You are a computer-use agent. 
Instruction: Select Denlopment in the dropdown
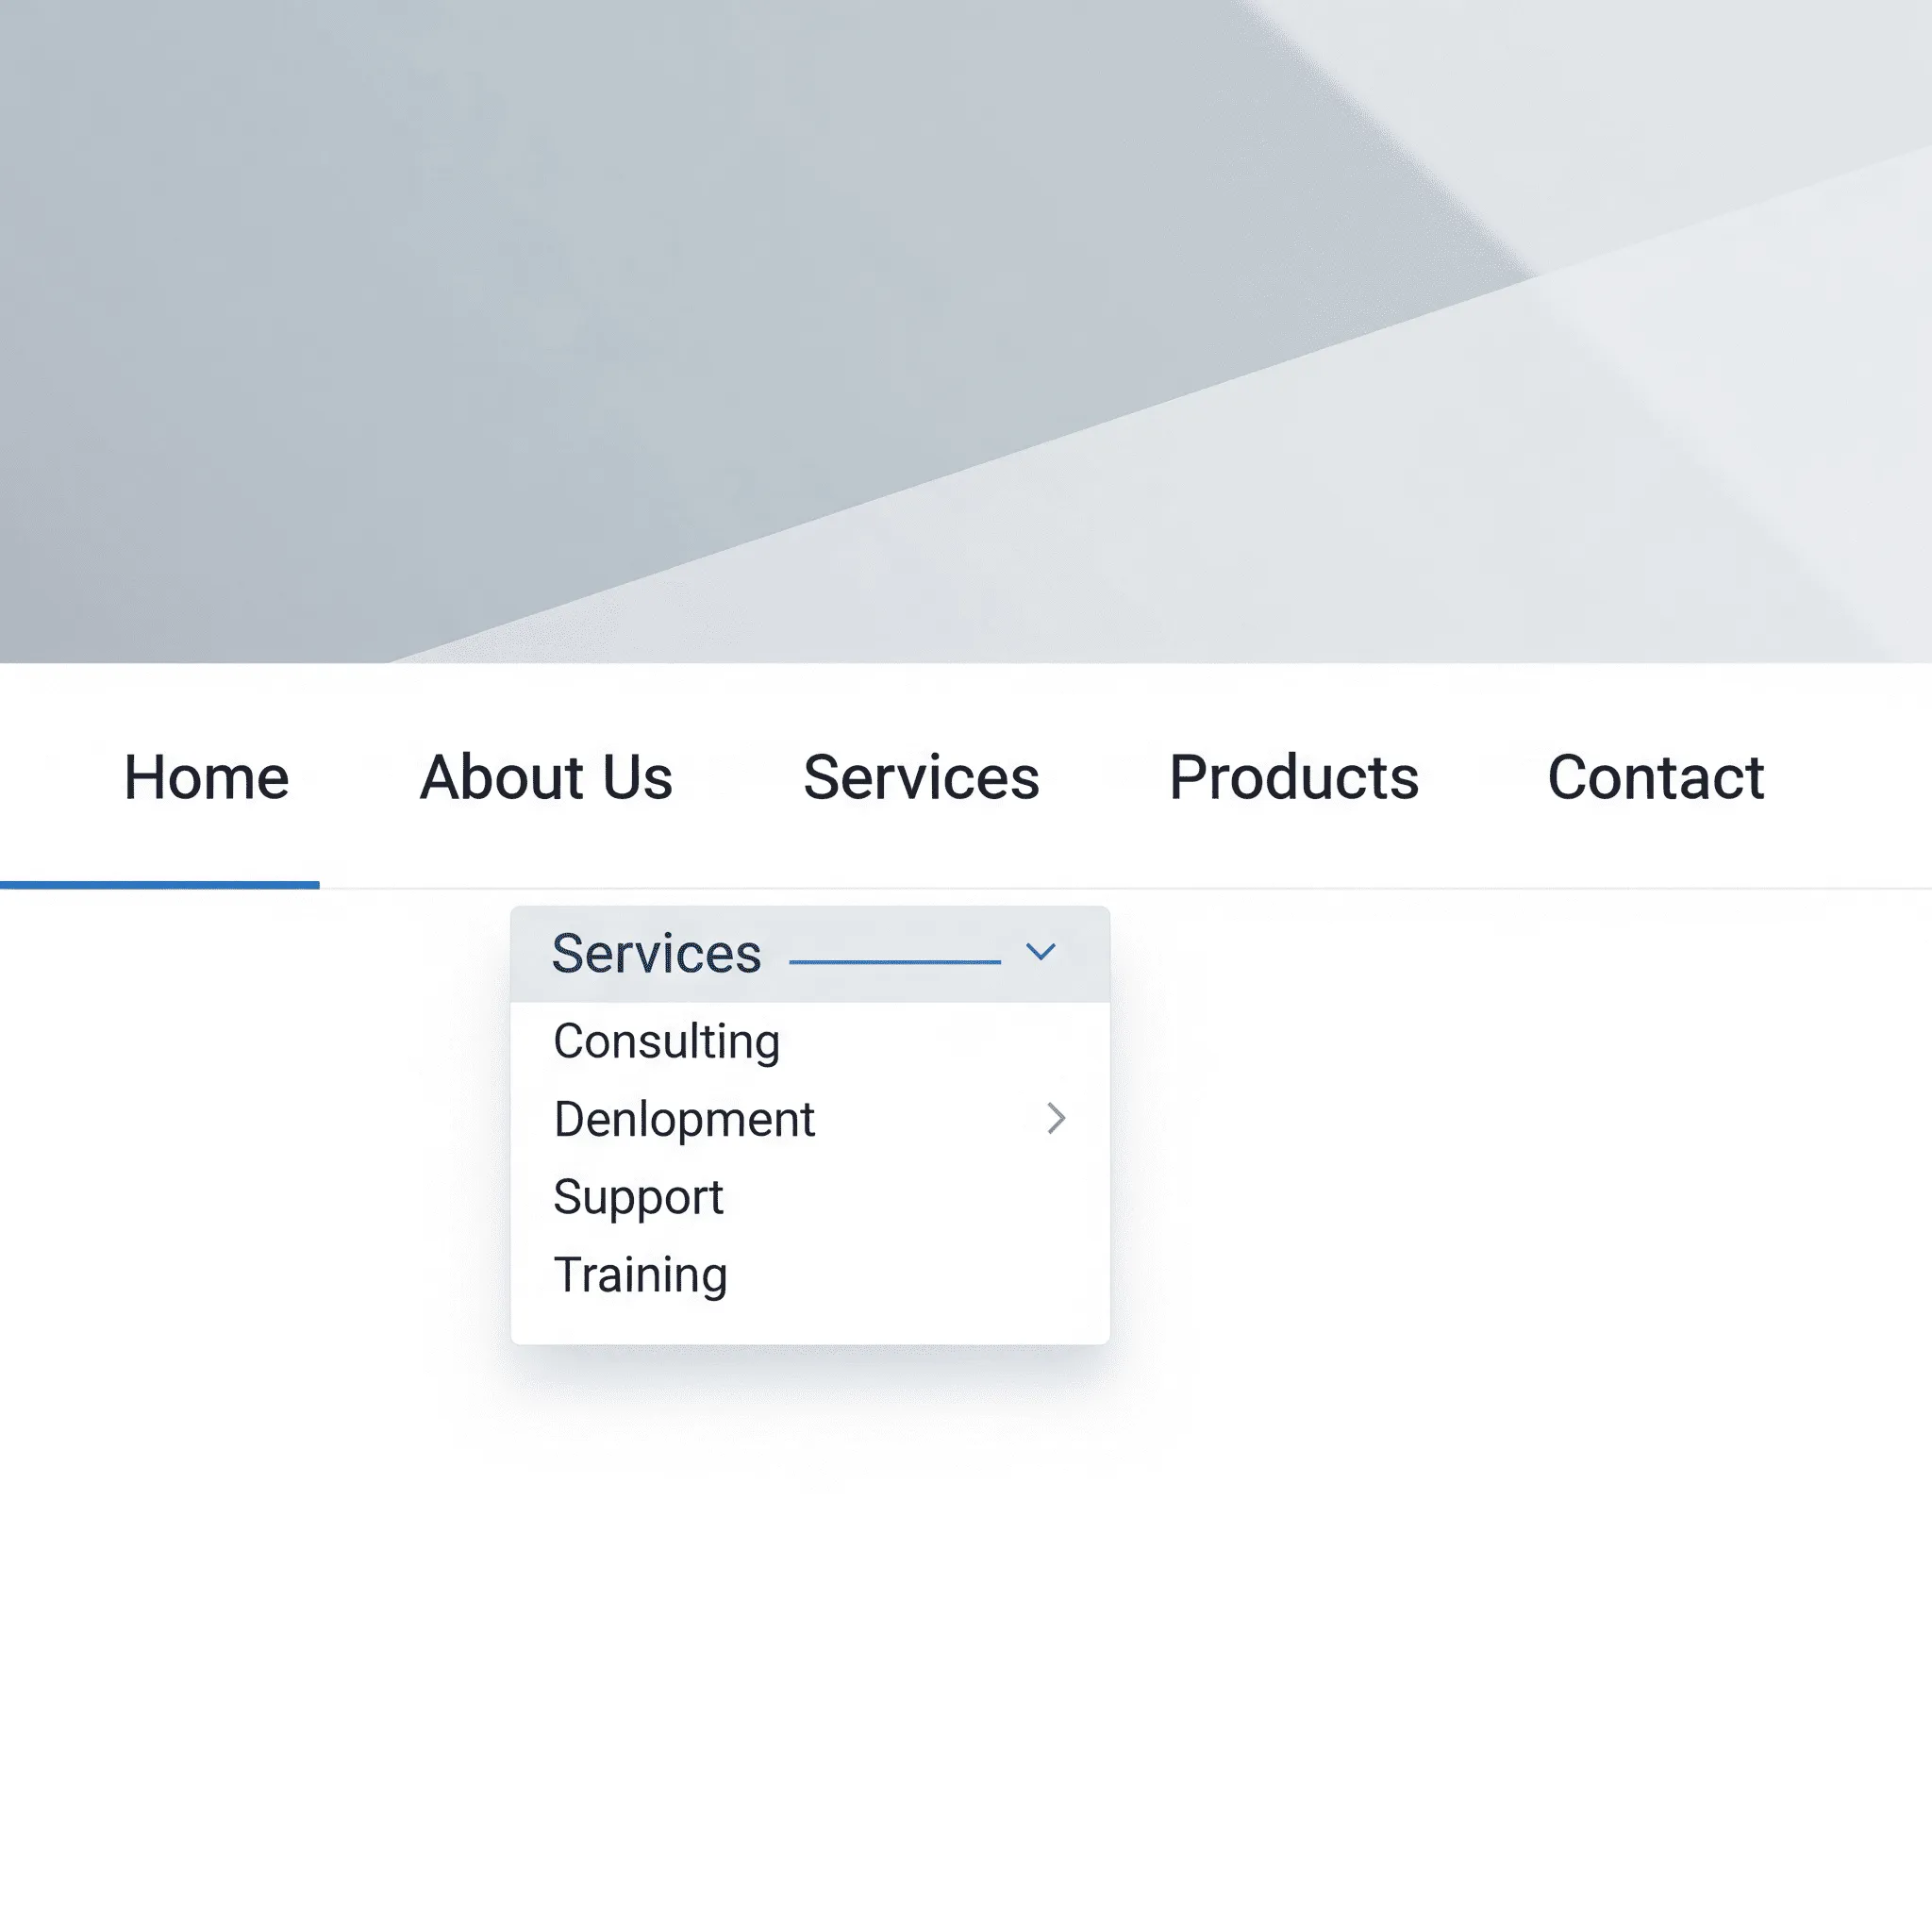(684, 1119)
